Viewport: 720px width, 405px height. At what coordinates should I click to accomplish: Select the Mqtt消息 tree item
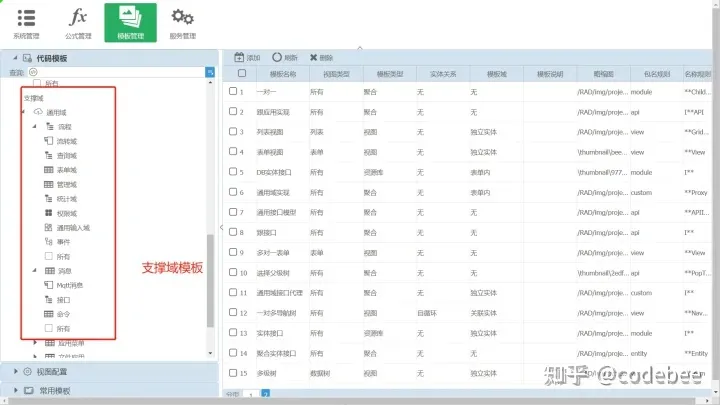(70, 285)
